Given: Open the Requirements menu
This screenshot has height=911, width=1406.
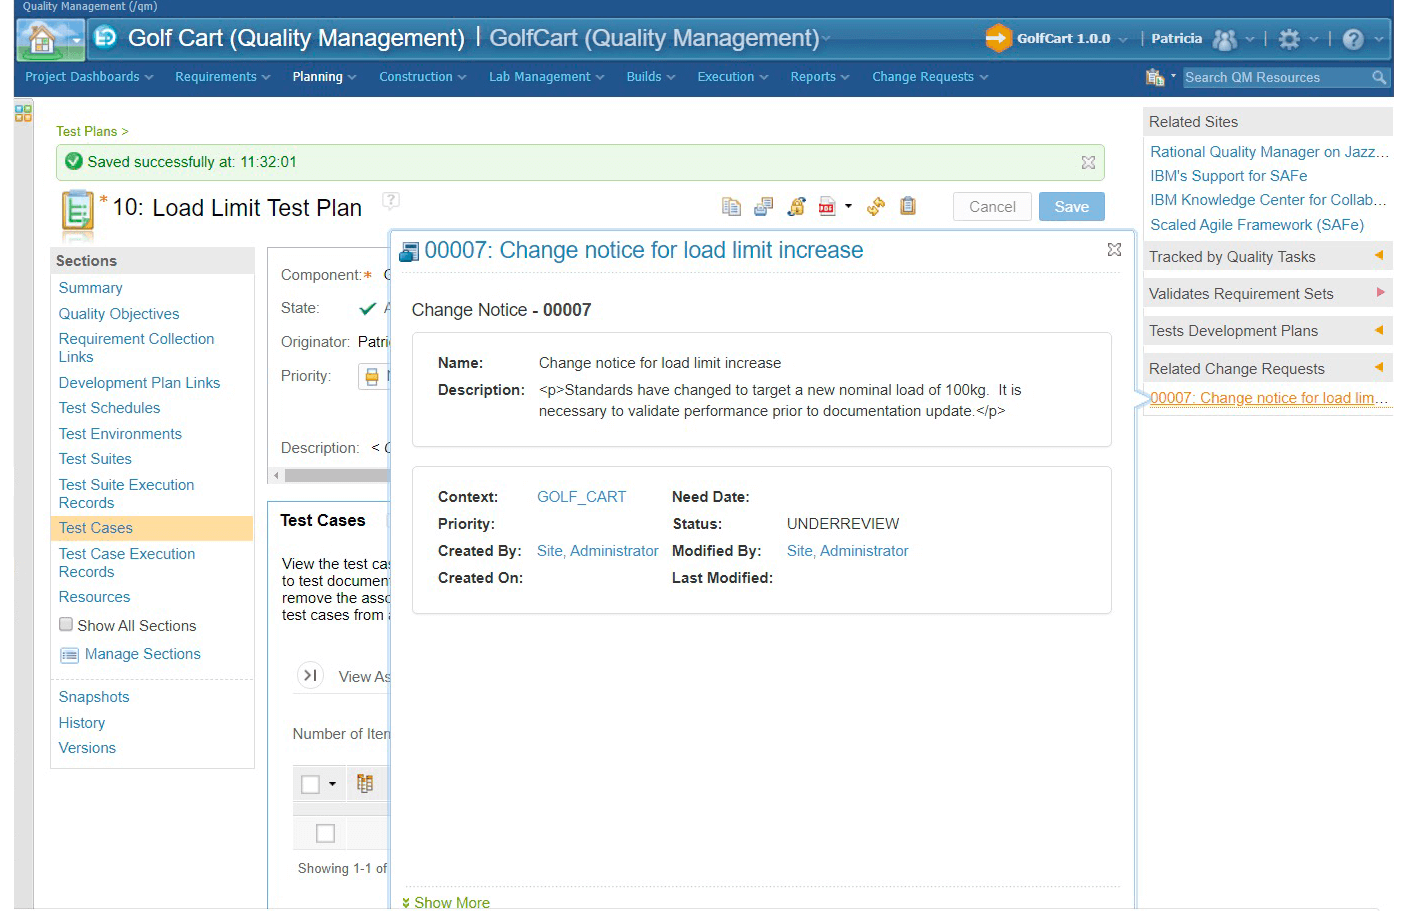Looking at the screenshot, I should tap(223, 77).
